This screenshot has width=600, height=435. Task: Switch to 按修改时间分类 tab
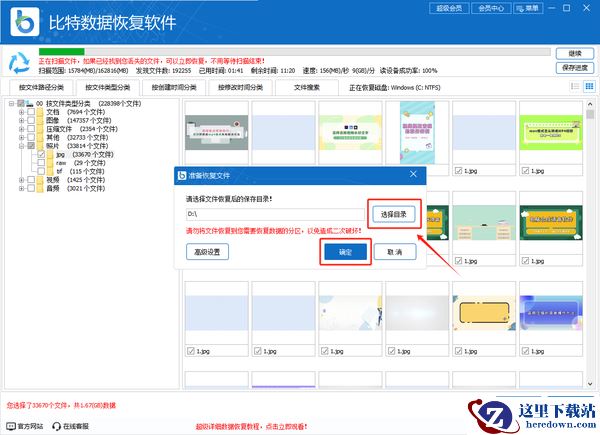(240, 88)
